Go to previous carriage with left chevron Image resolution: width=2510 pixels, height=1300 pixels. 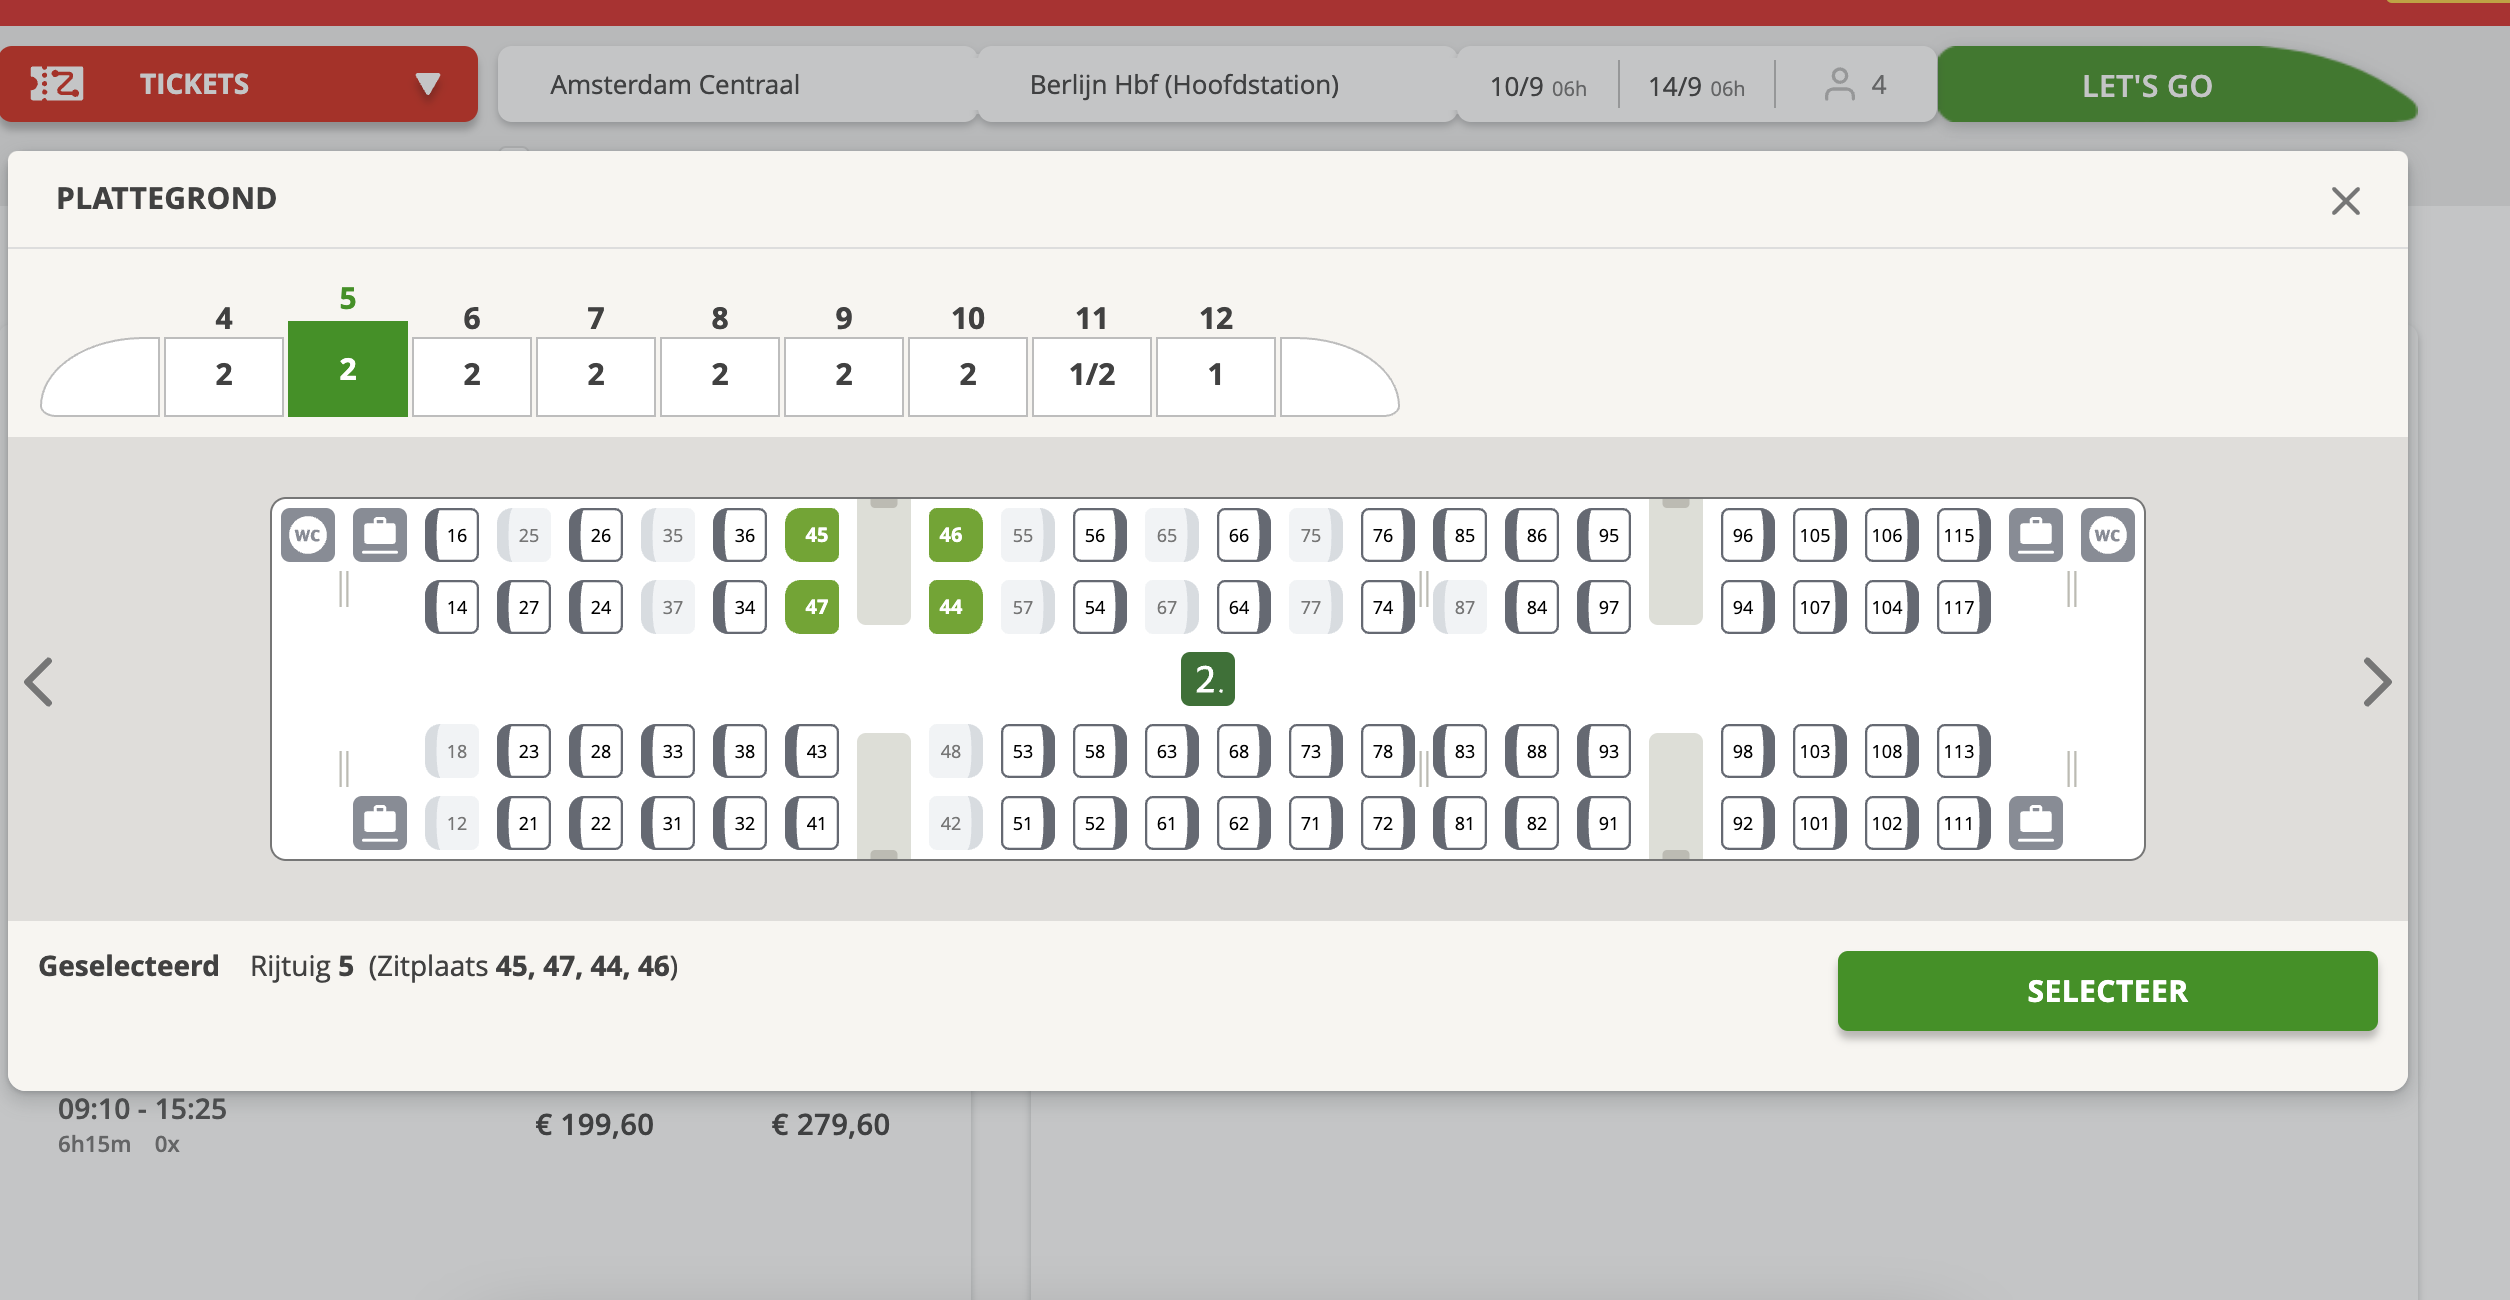point(40,682)
